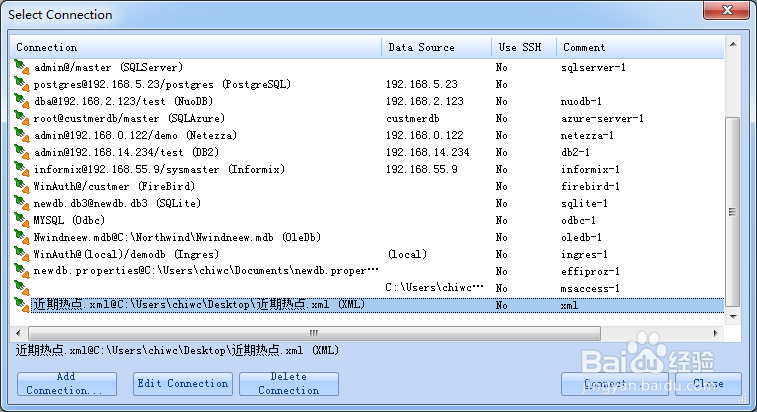
Task: Select admin@/master (SQLServer) connection text
Action: coord(109,67)
